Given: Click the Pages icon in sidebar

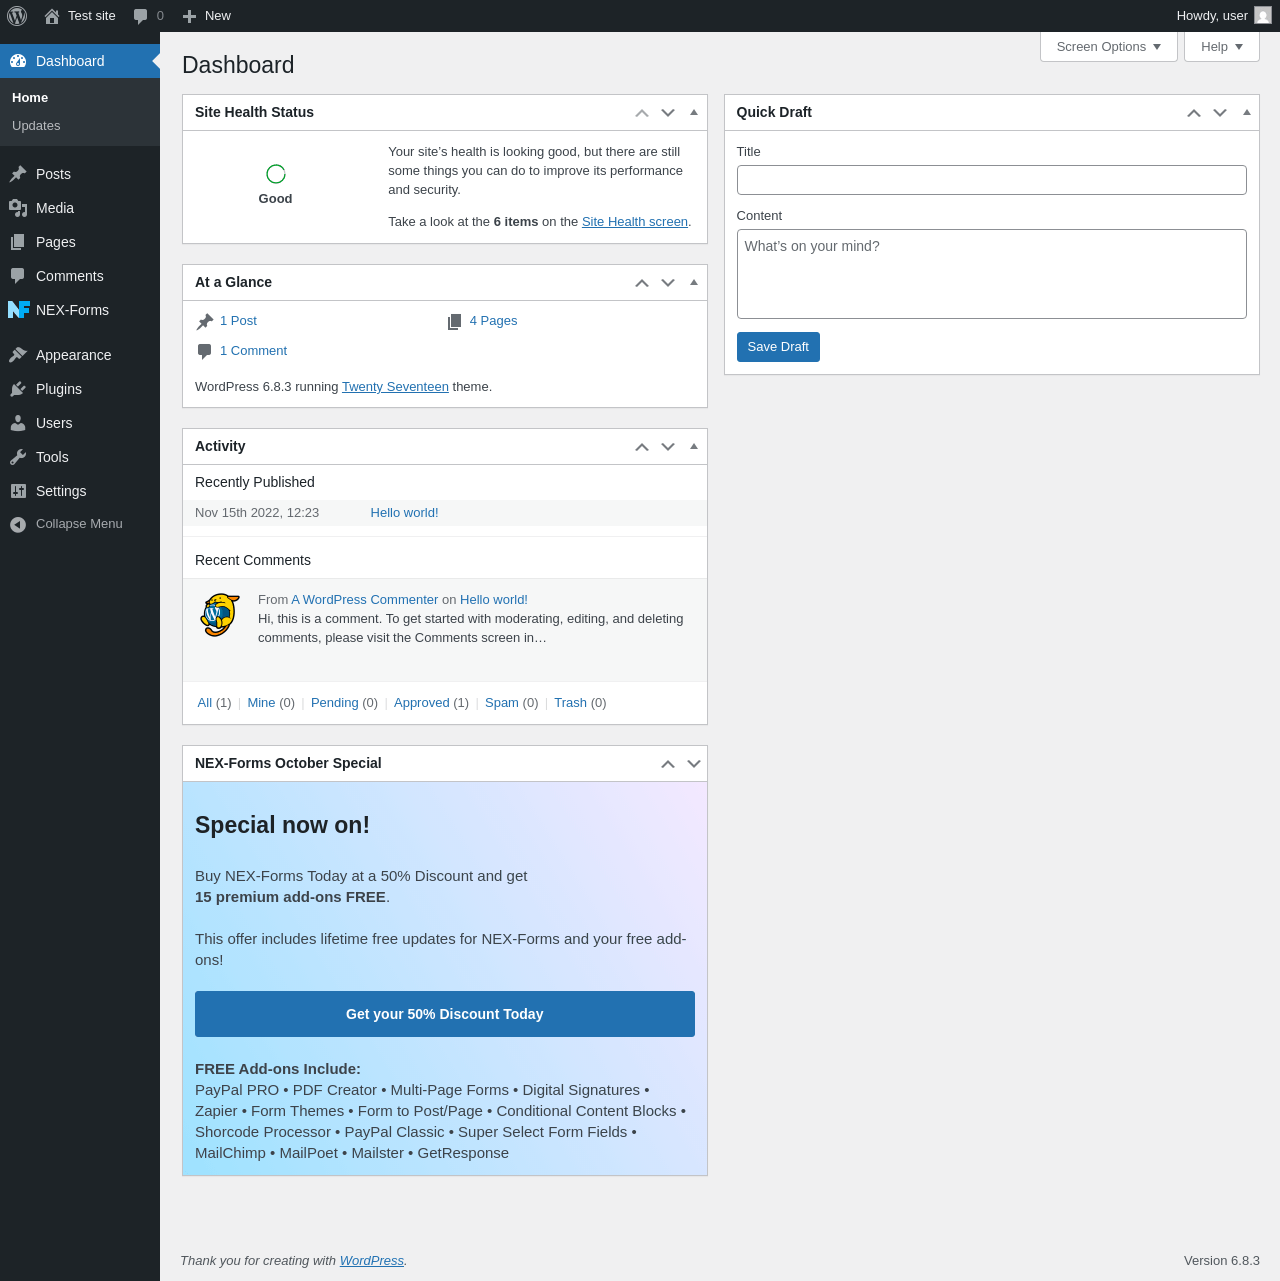Looking at the screenshot, I should (x=18, y=242).
